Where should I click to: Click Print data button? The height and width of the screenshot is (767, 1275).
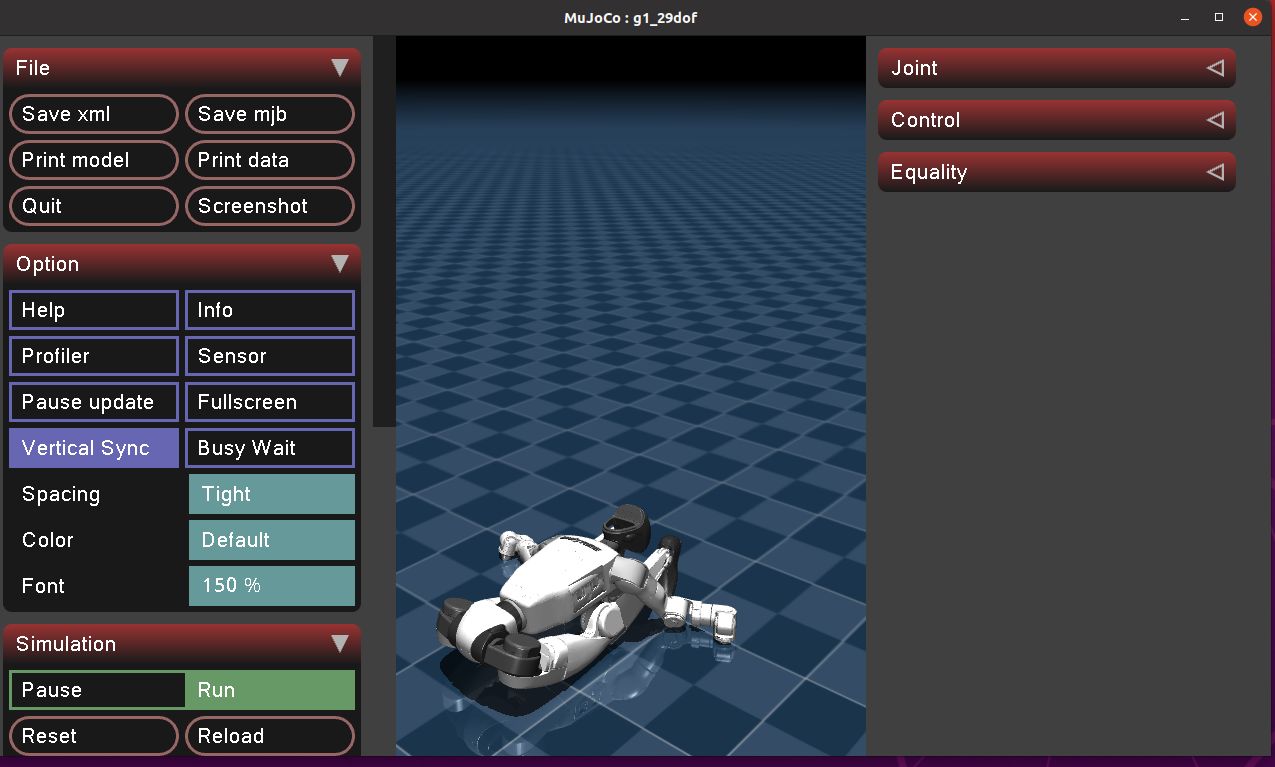[270, 160]
